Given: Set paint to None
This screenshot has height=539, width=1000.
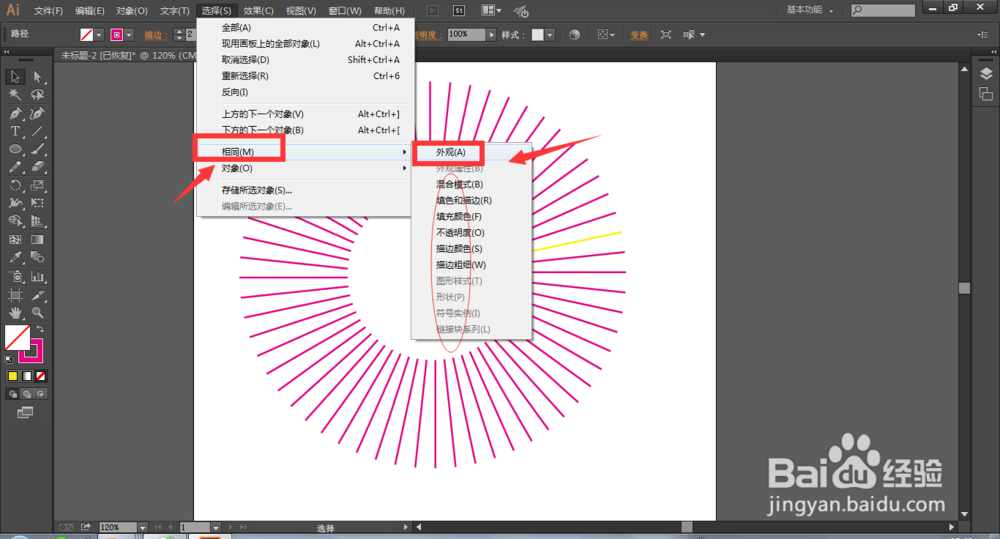Looking at the screenshot, I should click(40, 376).
